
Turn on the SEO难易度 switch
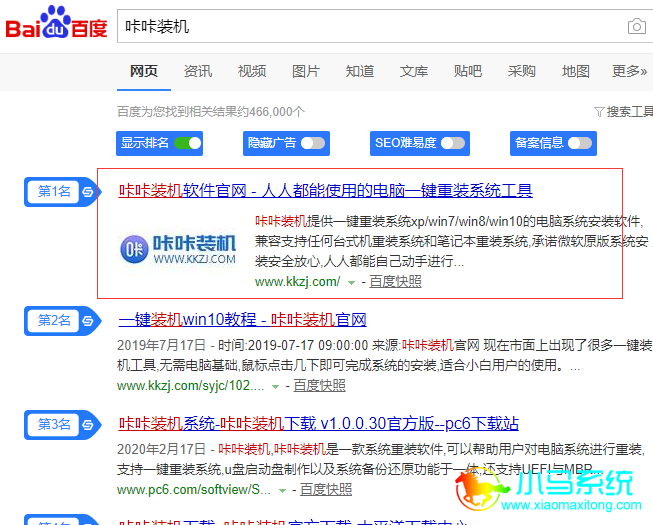tap(453, 143)
